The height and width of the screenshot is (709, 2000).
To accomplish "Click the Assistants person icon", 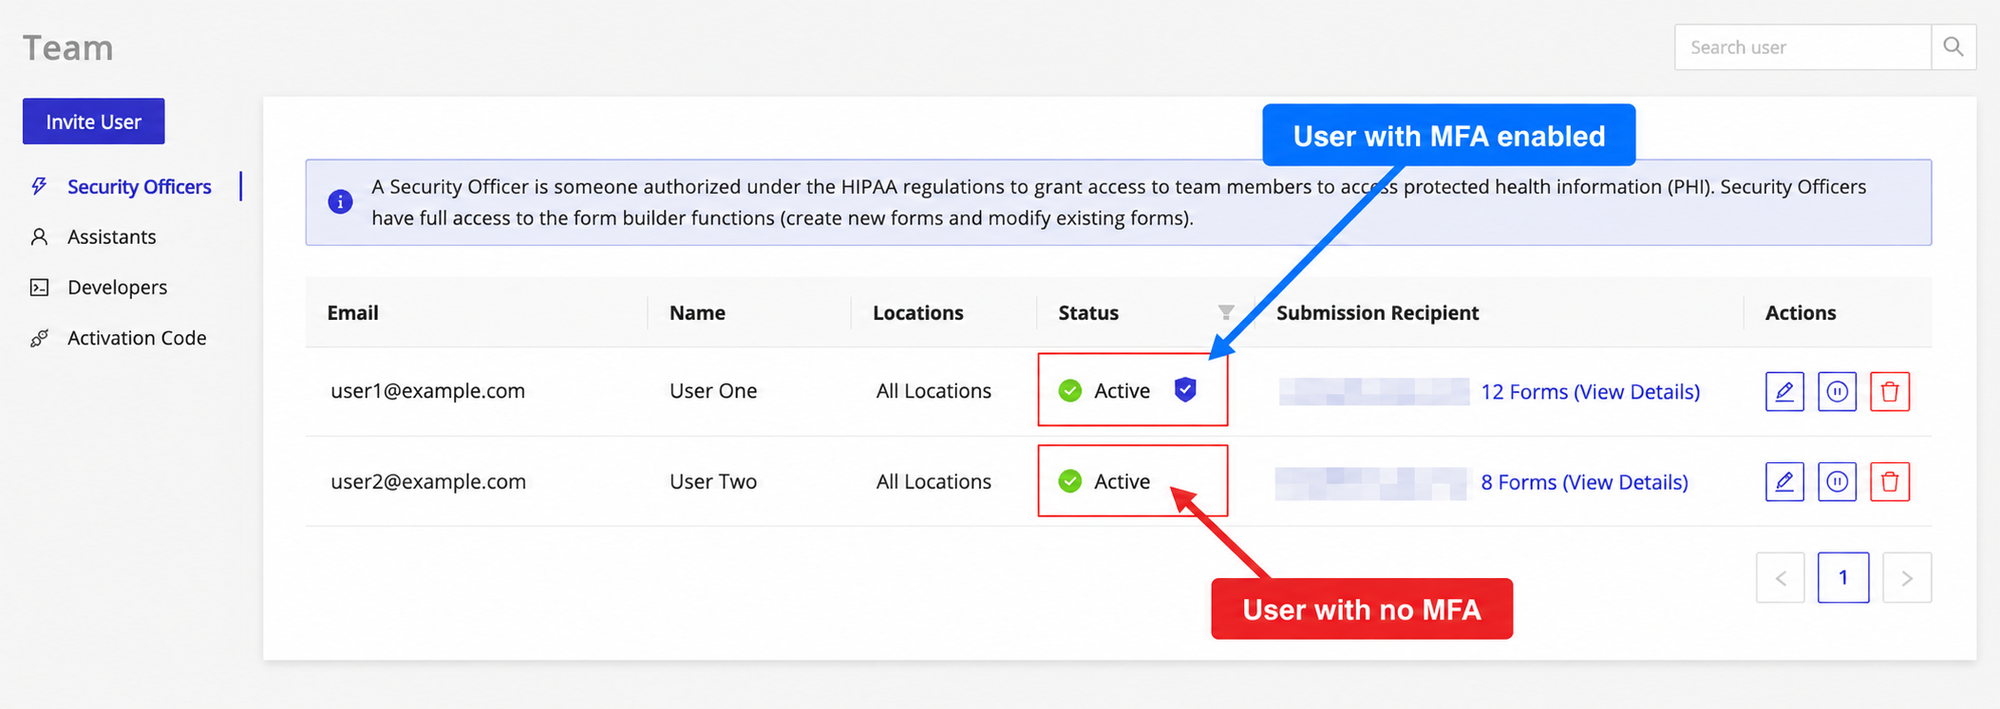I will tap(39, 237).
